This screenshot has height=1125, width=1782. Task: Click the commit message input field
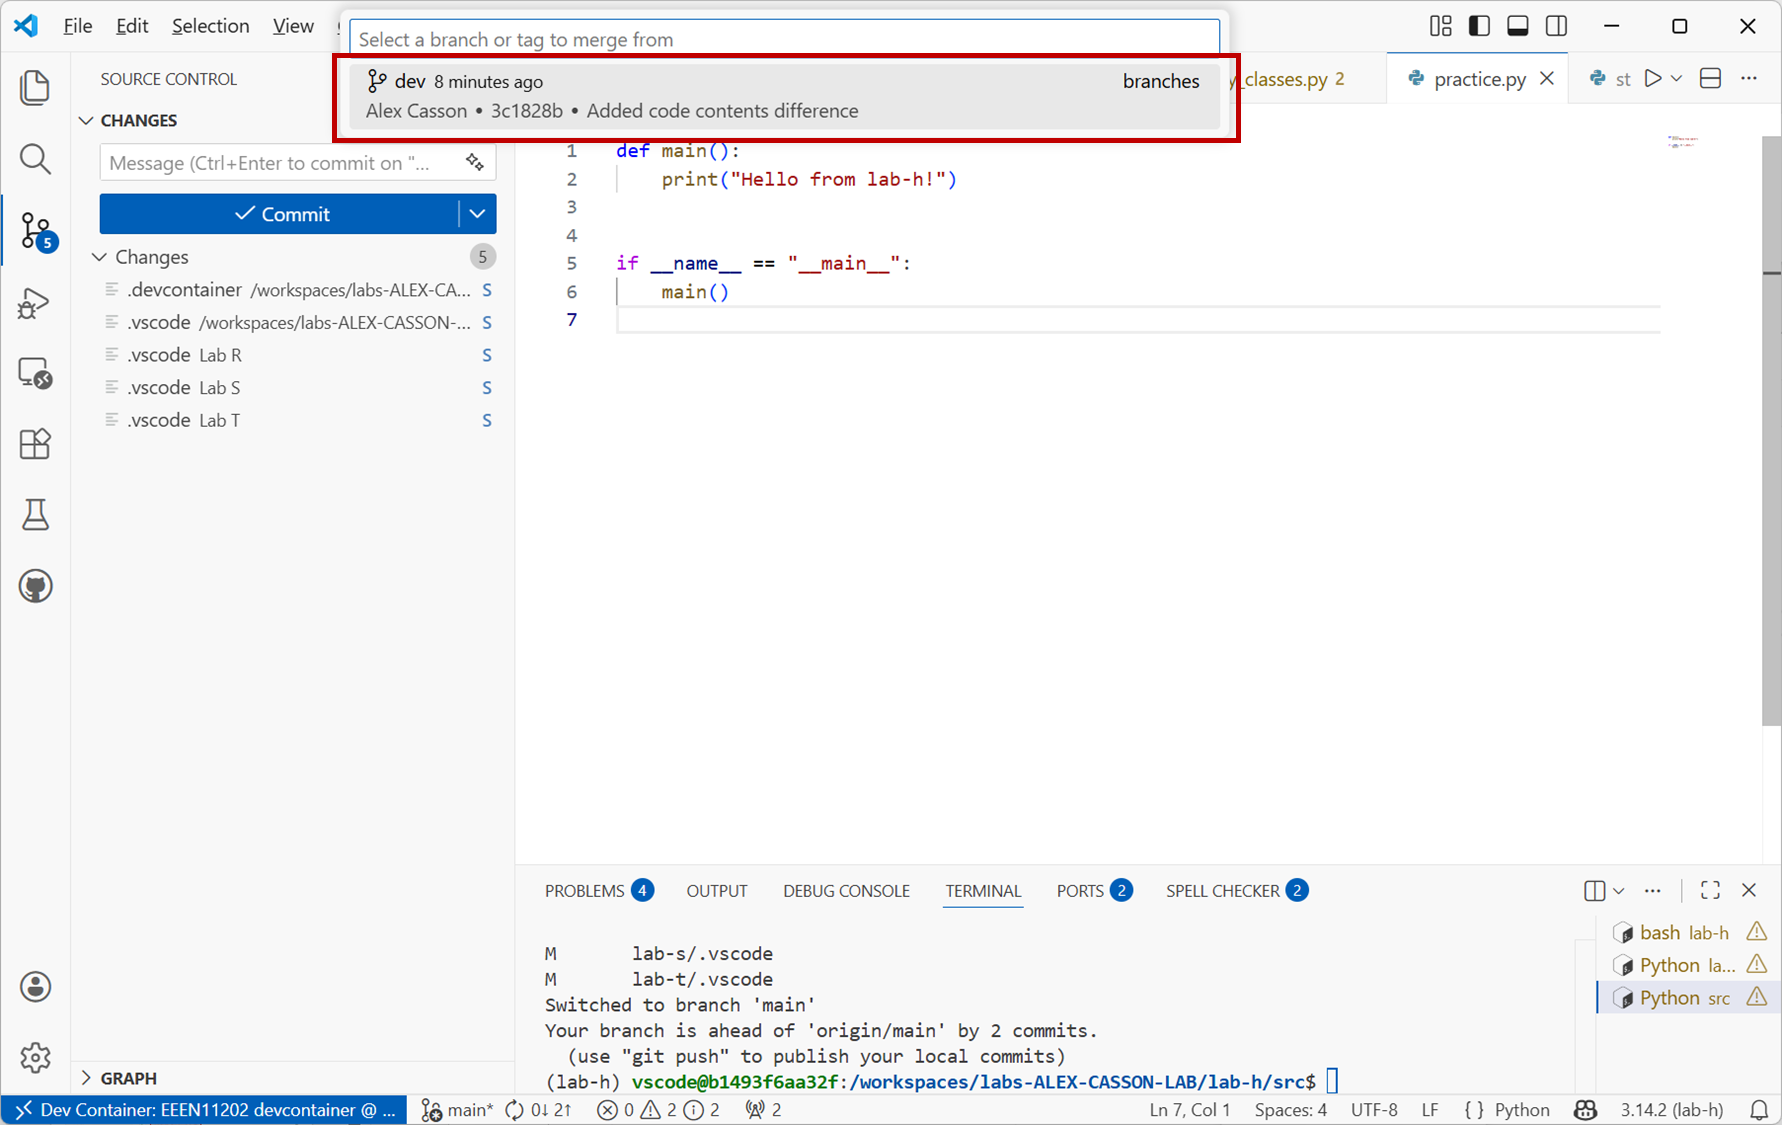[x=280, y=163]
